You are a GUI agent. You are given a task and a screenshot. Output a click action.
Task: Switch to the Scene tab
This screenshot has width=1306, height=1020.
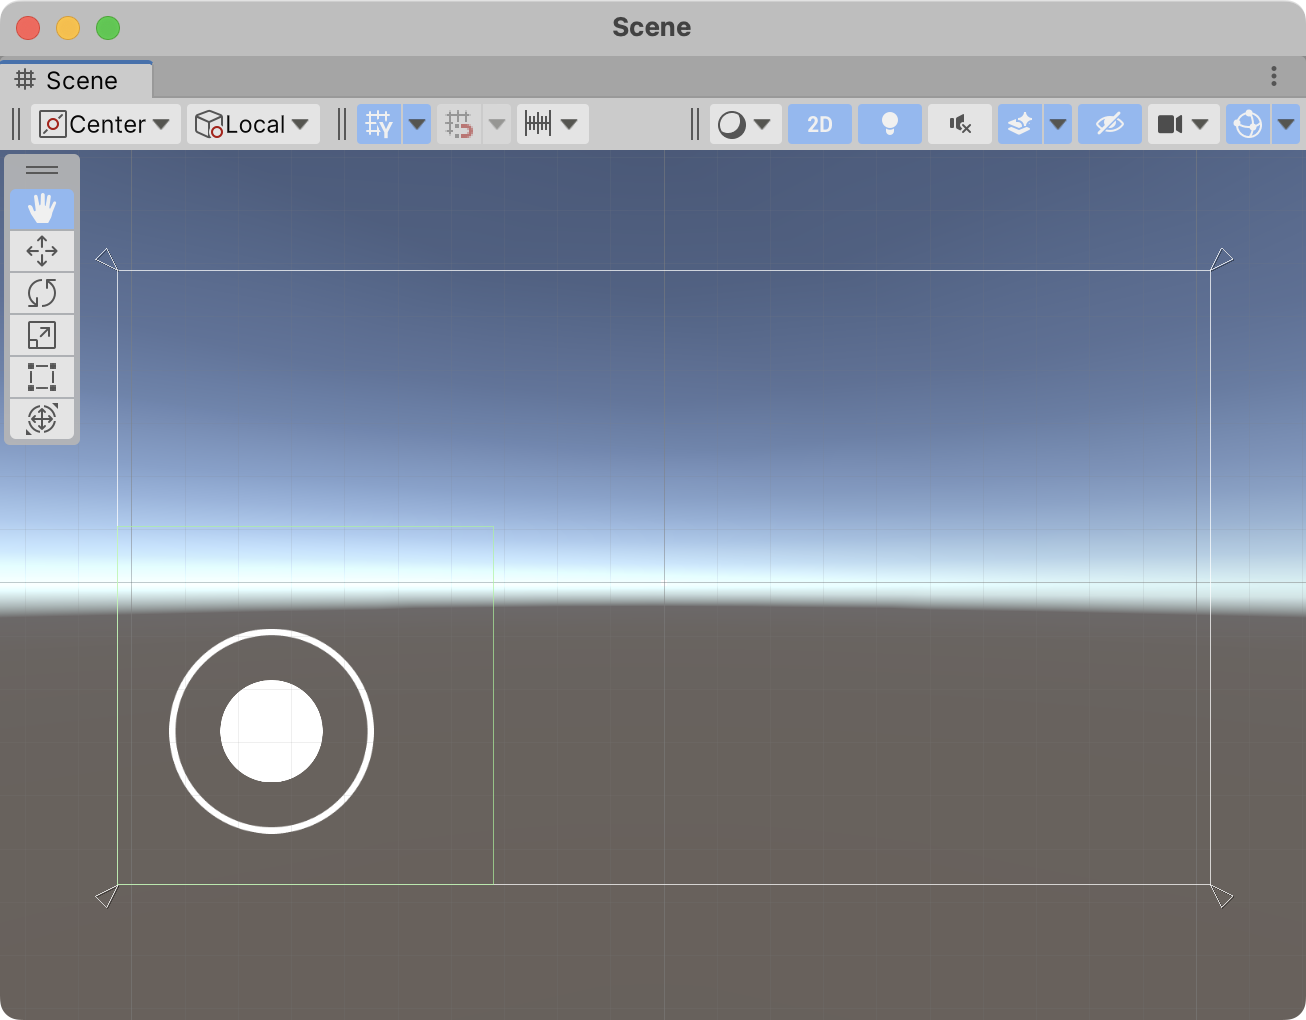pyautogui.click(x=77, y=80)
